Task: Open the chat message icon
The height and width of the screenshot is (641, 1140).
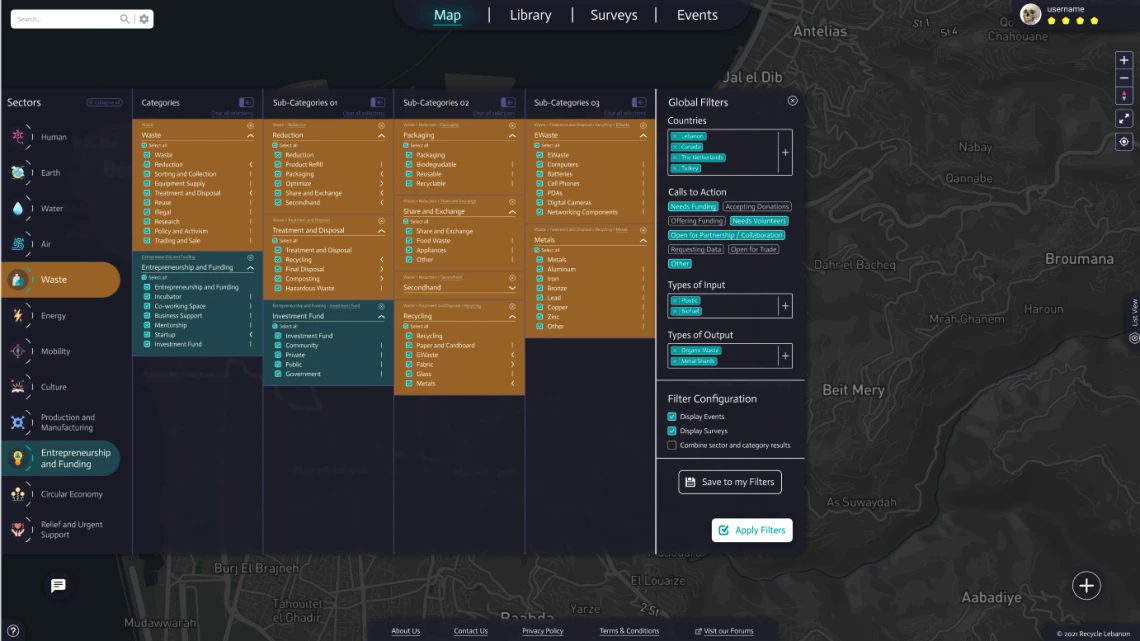Action: pyautogui.click(x=58, y=585)
